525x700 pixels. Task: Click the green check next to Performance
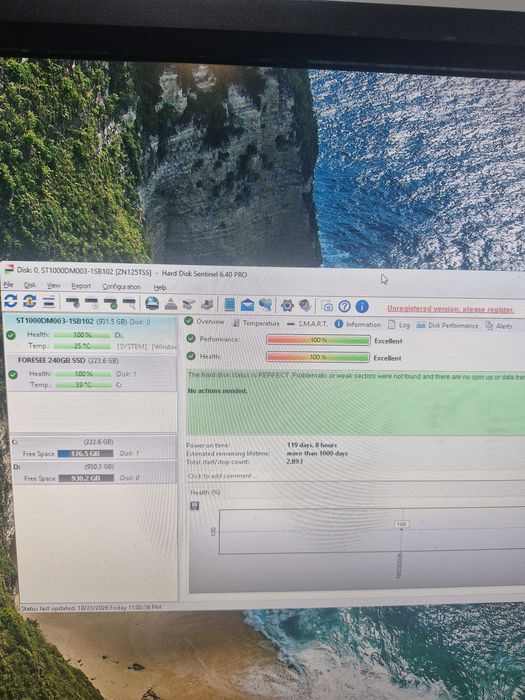pos(191,338)
